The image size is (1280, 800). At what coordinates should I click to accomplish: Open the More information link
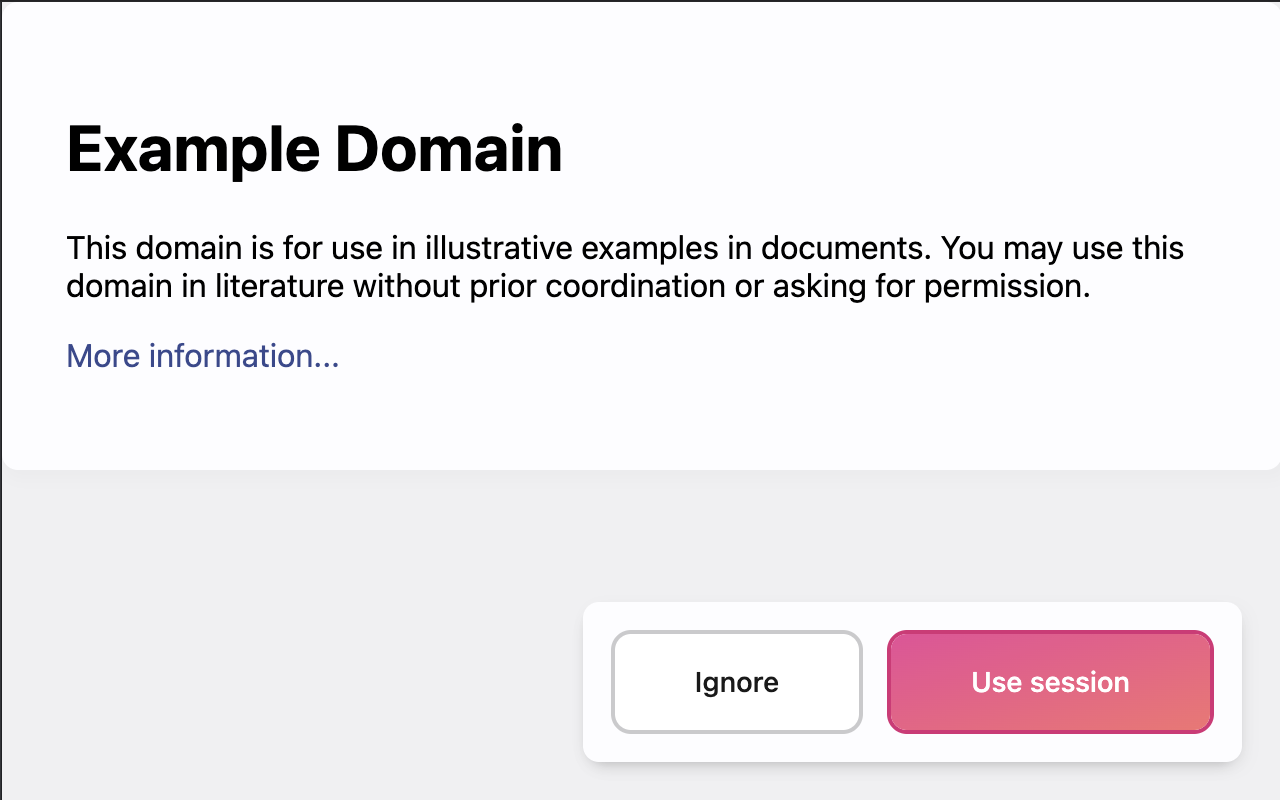[x=203, y=356]
